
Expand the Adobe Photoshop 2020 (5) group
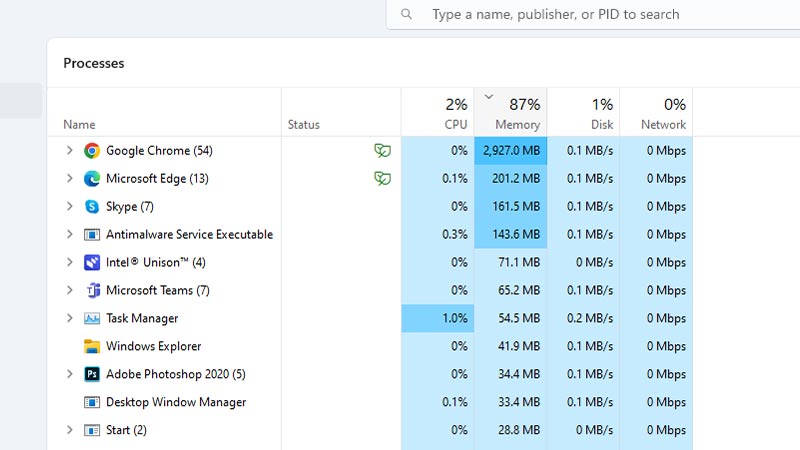[x=69, y=374]
